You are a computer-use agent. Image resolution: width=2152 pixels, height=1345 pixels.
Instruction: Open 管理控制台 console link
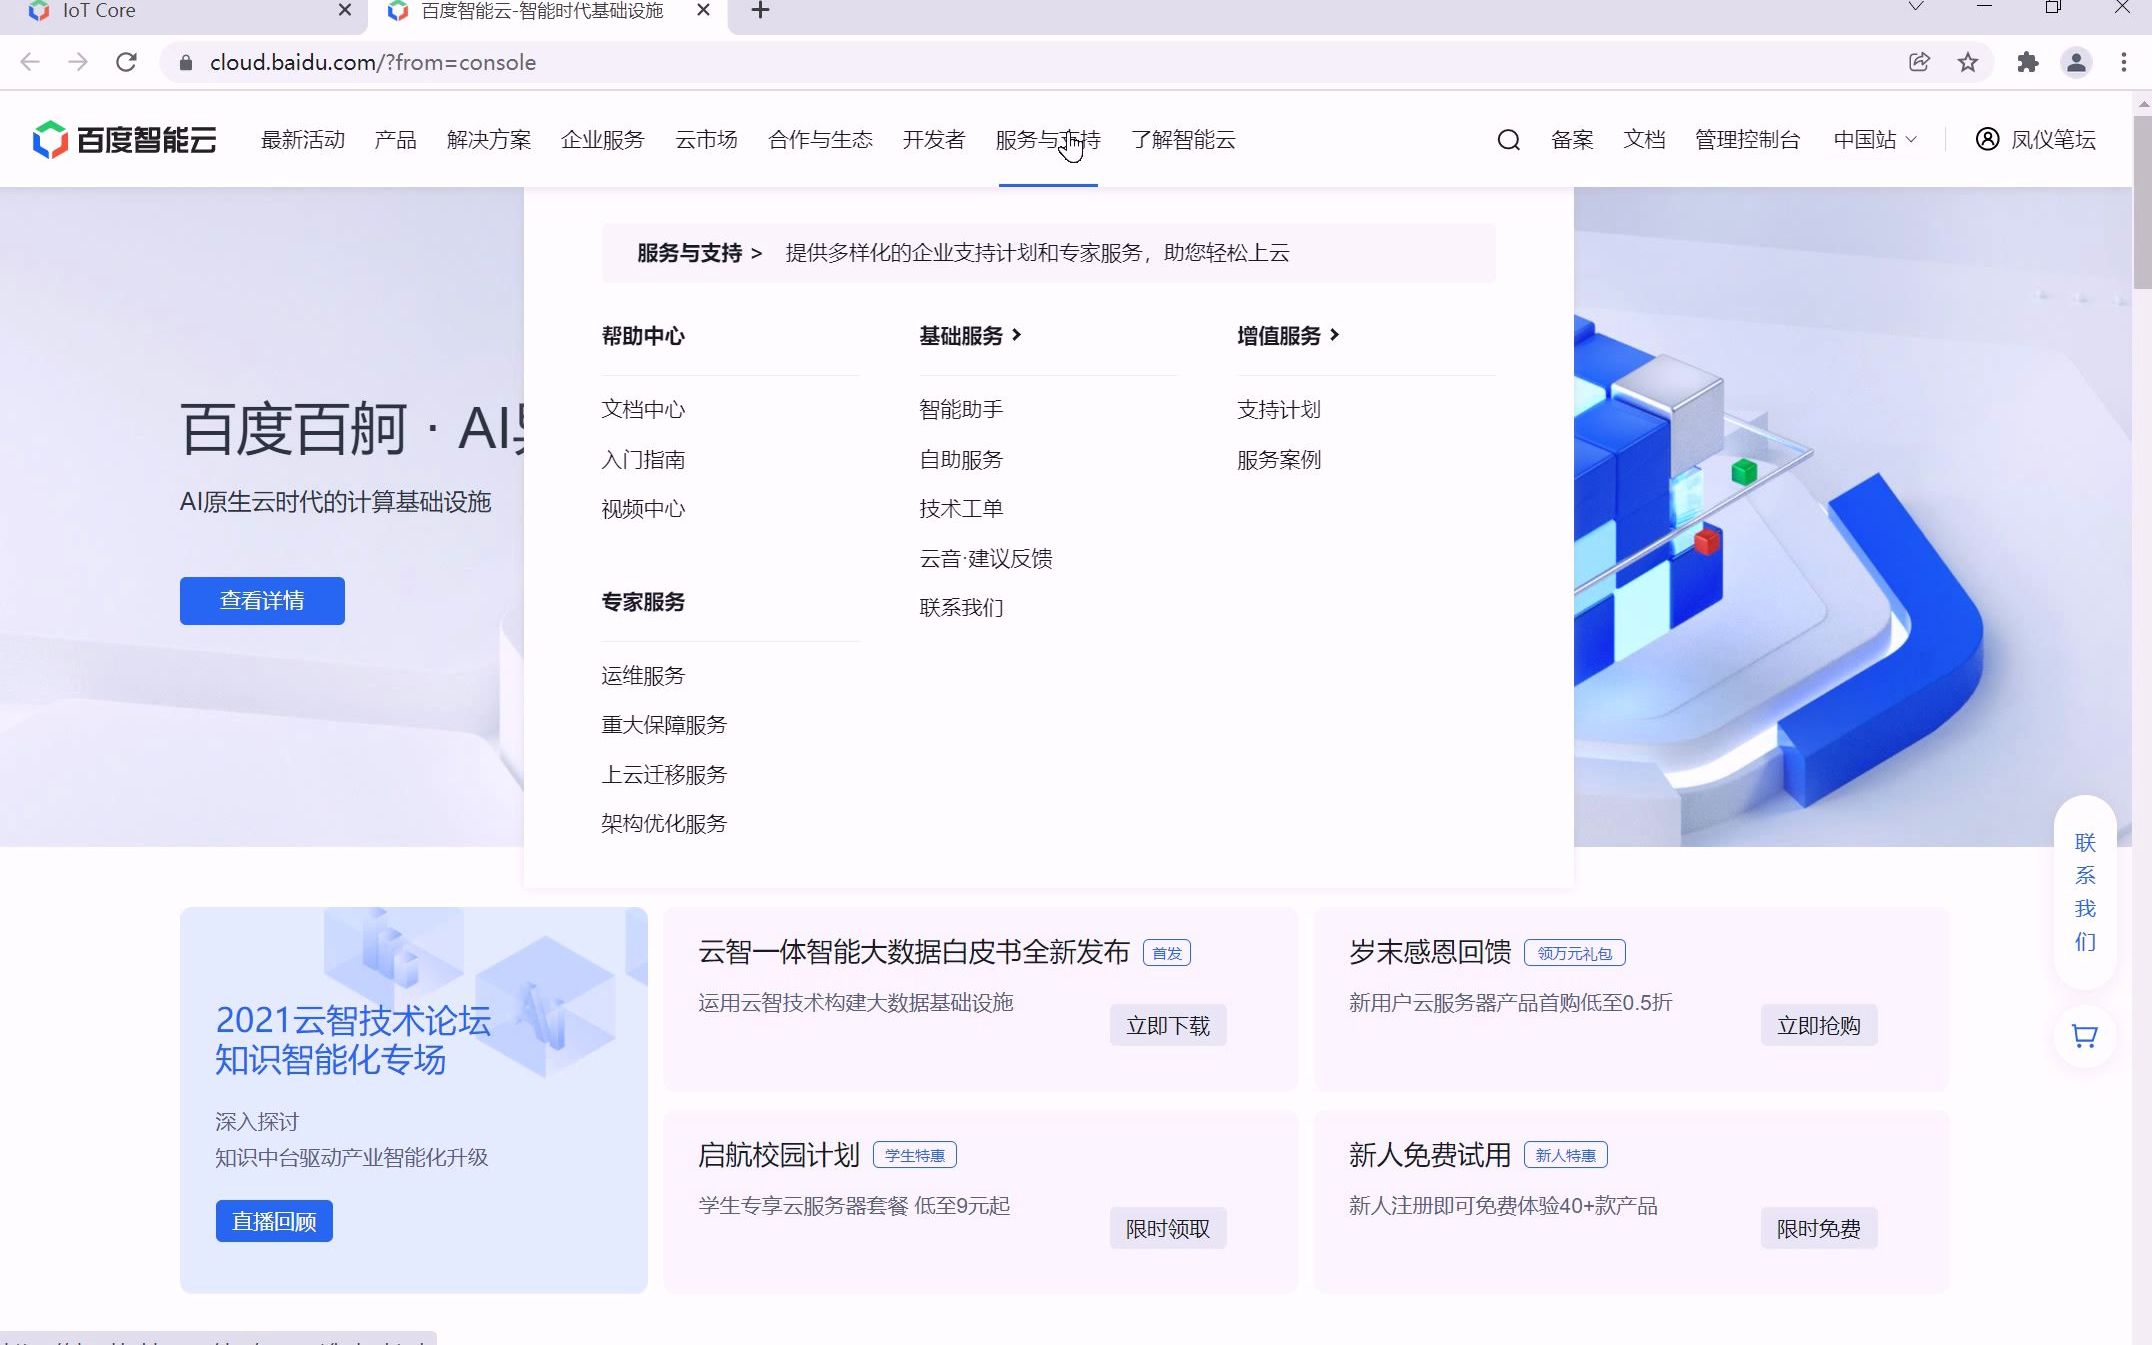click(1747, 140)
